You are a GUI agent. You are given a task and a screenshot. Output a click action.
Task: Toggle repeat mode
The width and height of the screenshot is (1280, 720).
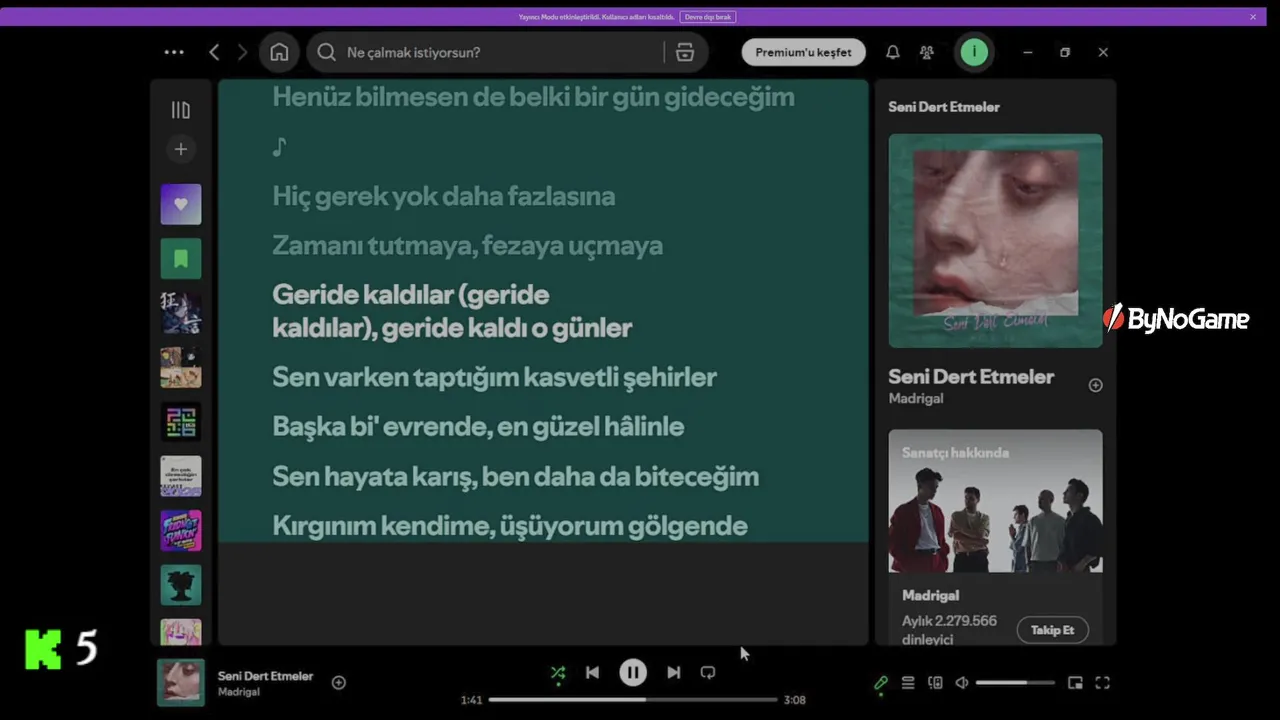[708, 673]
